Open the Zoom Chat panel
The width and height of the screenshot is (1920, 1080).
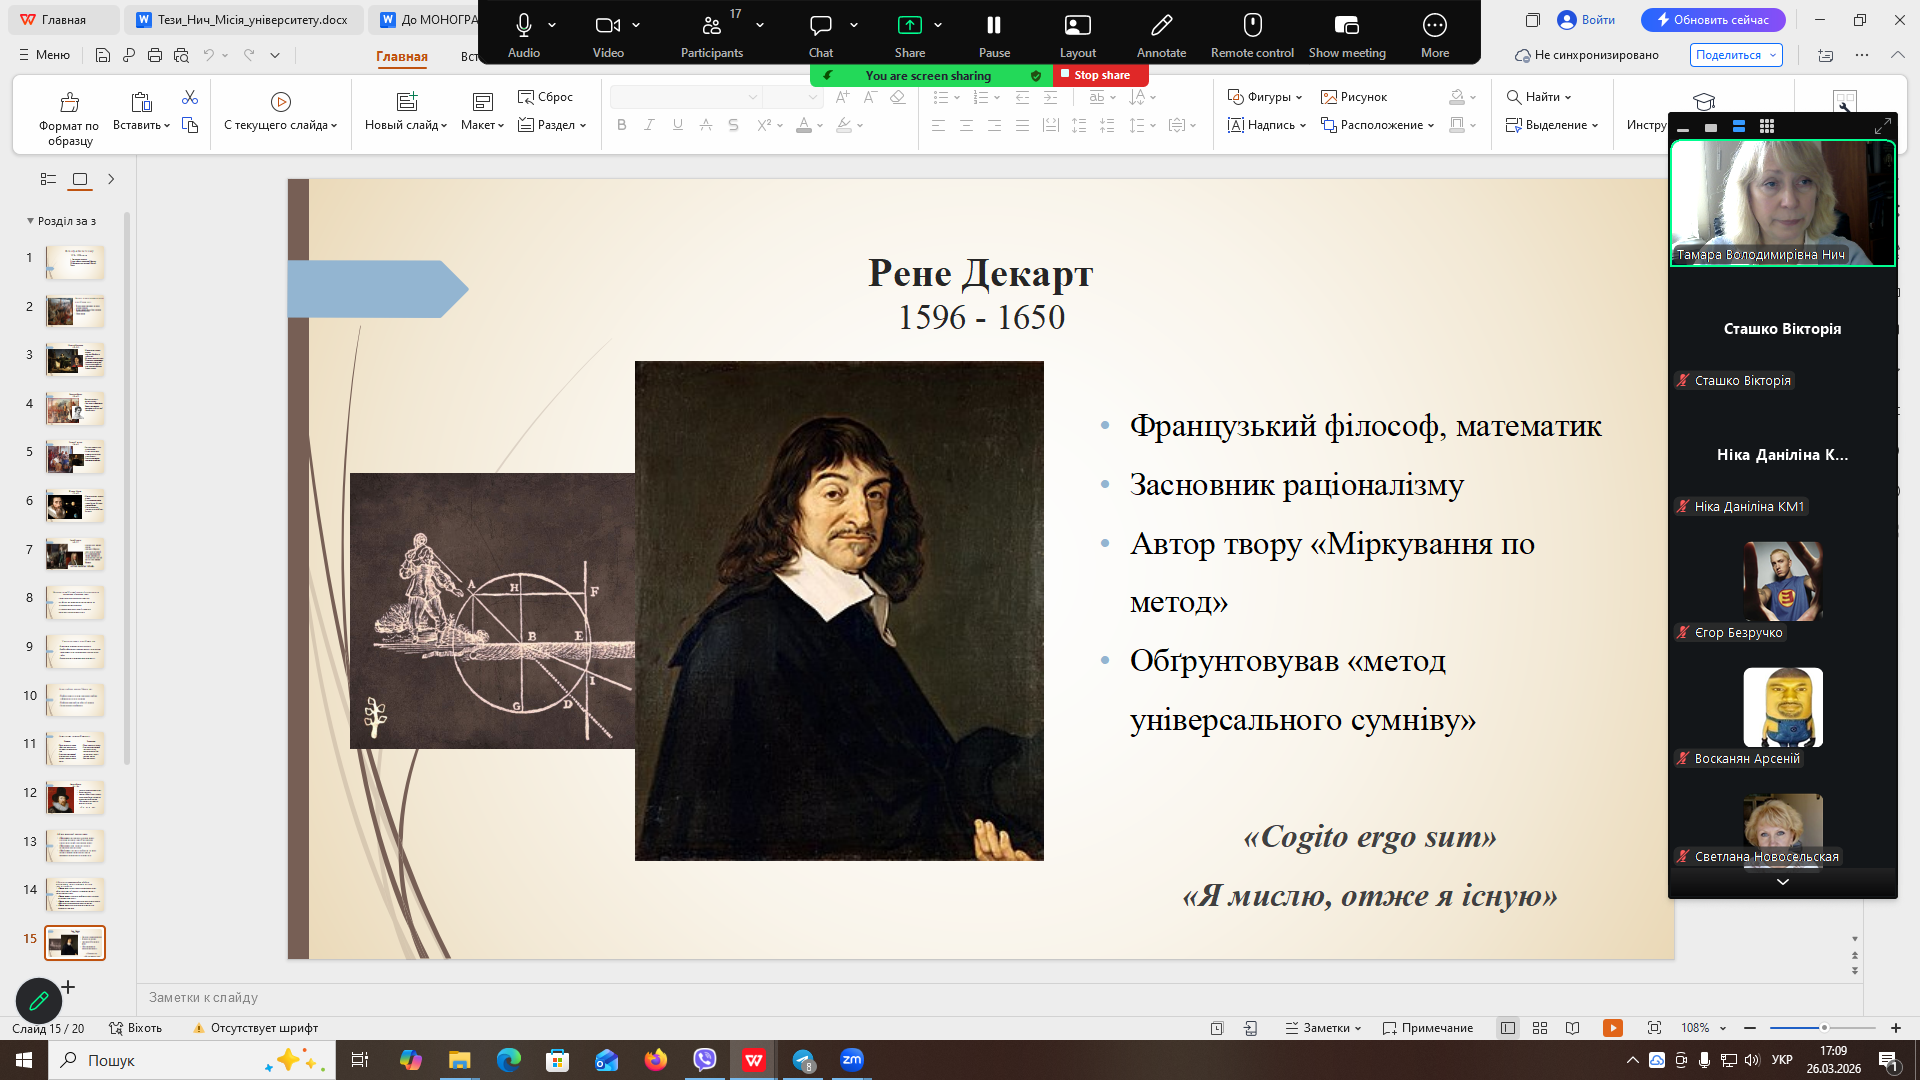click(x=821, y=26)
